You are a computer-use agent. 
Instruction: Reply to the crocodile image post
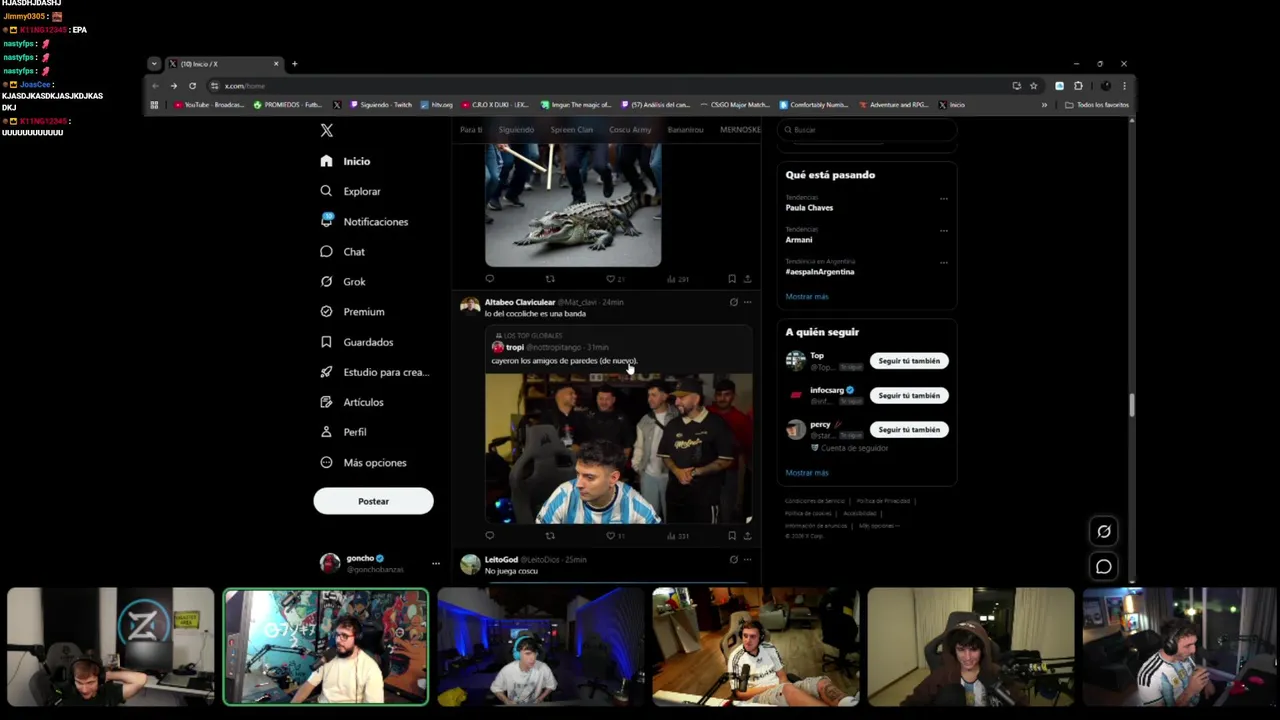pyautogui.click(x=489, y=279)
